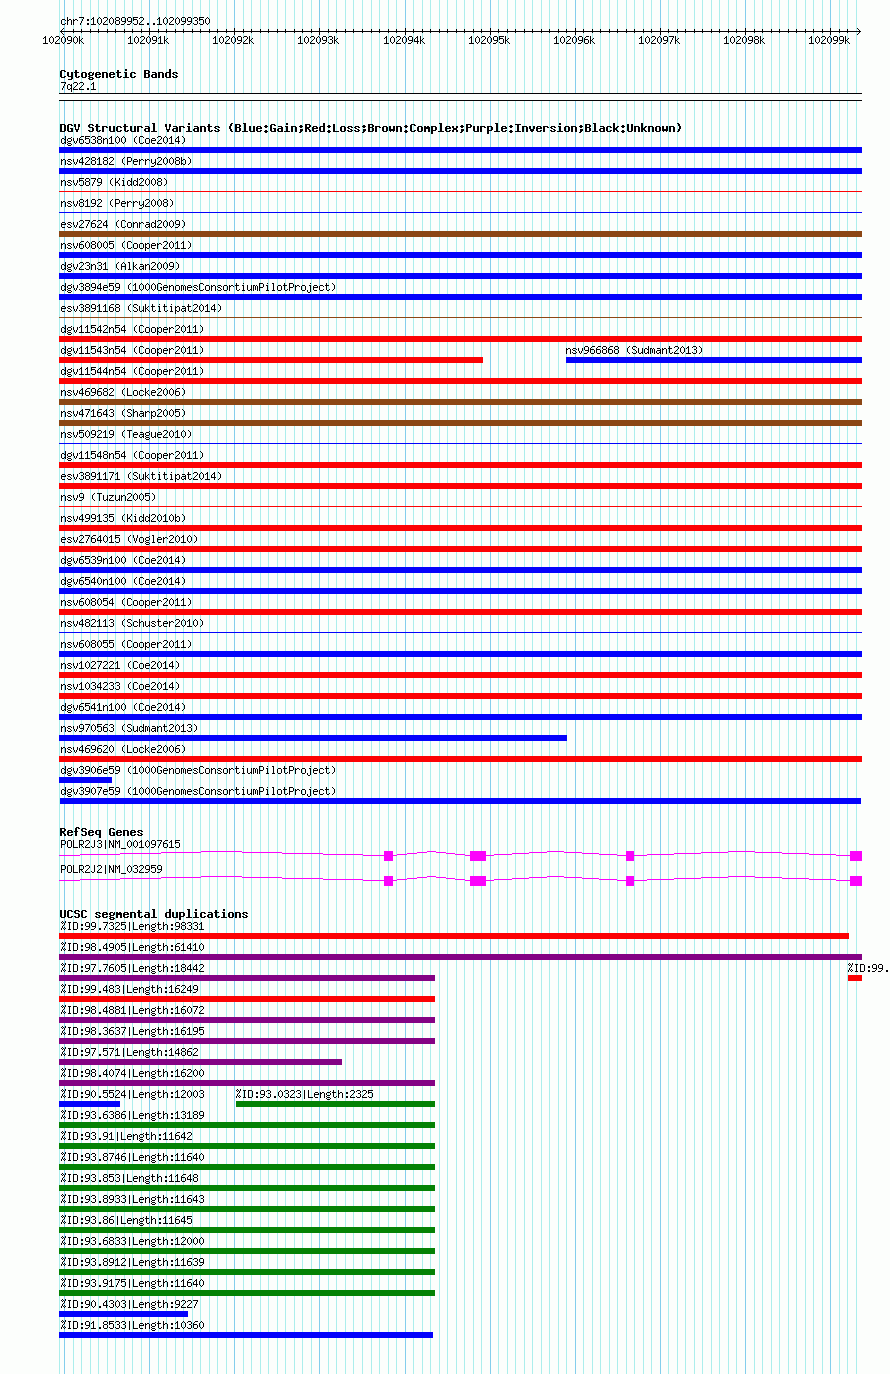Select the nsv499135 (Kidd2010b) label
The height and width of the screenshot is (1374, 890).
click(x=123, y=518)
